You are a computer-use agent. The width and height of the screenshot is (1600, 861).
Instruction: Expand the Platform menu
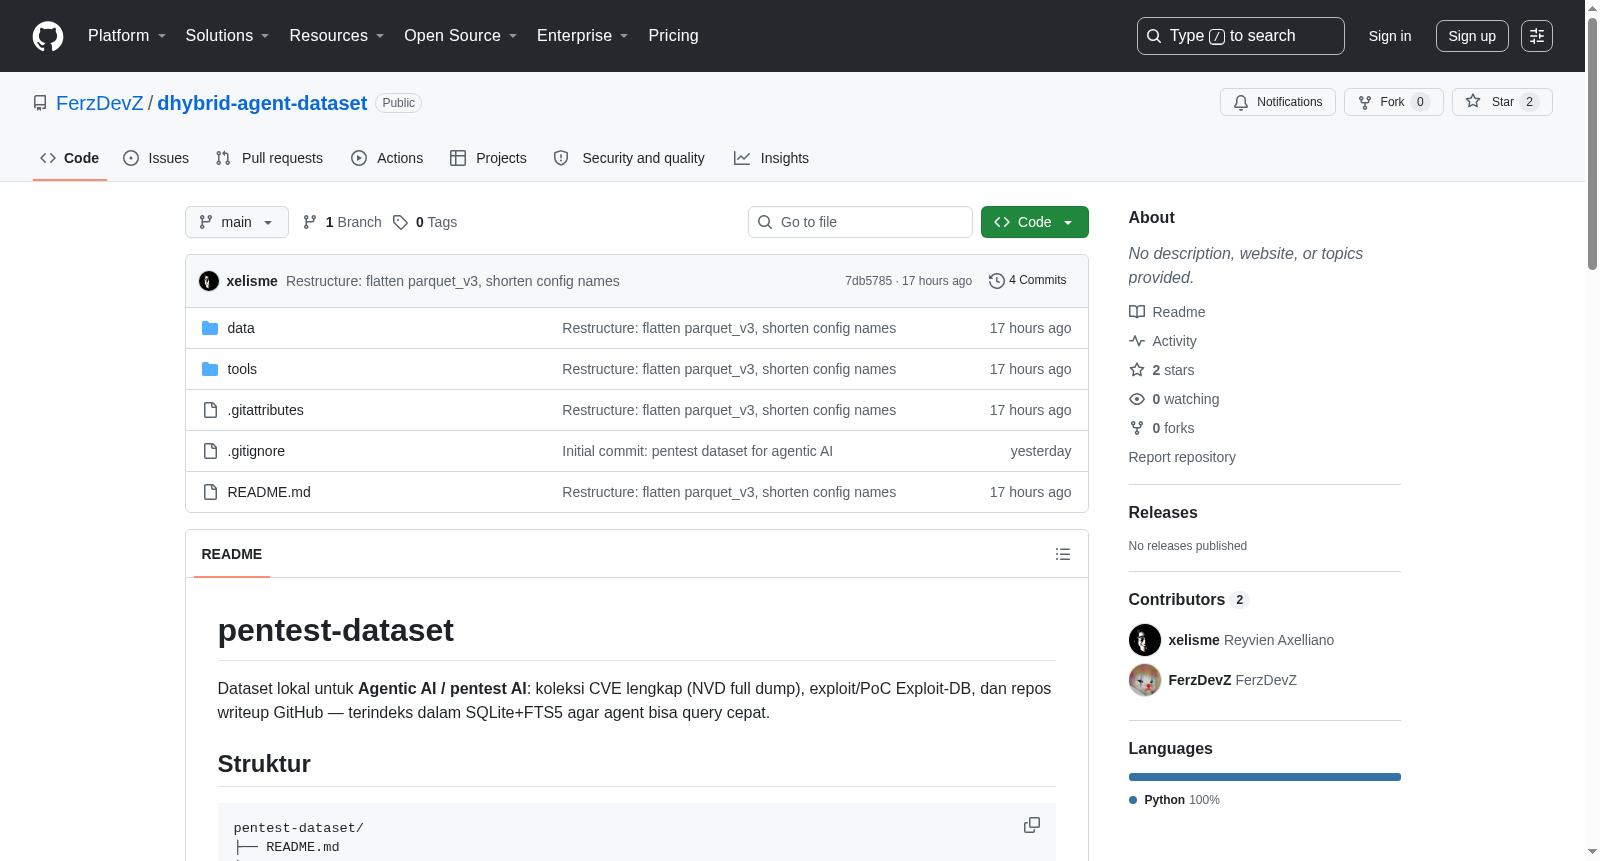pyautogui.click(x=127, y=36)
